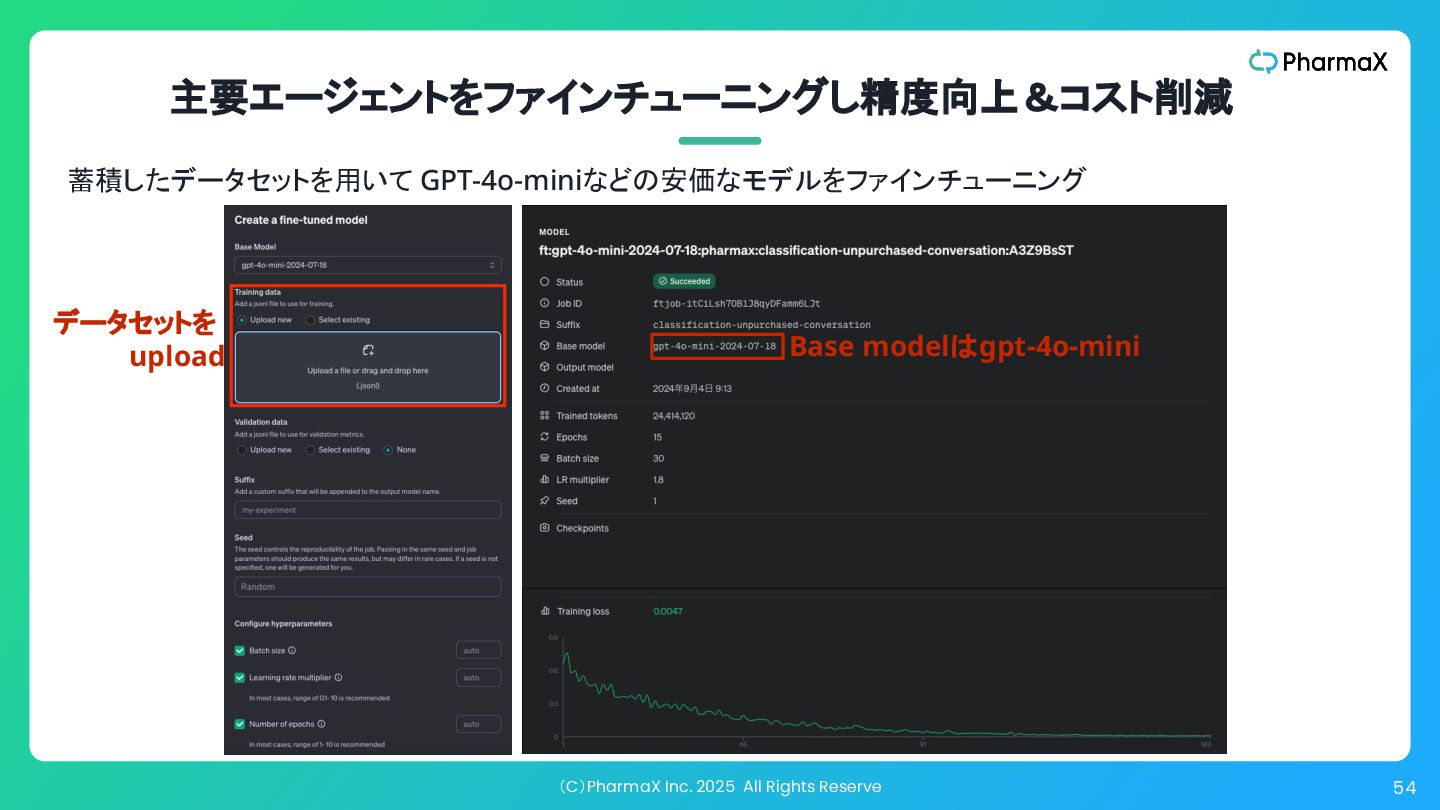
Task: Click the info icon beside Number of epochs
Action: point(322,724)
